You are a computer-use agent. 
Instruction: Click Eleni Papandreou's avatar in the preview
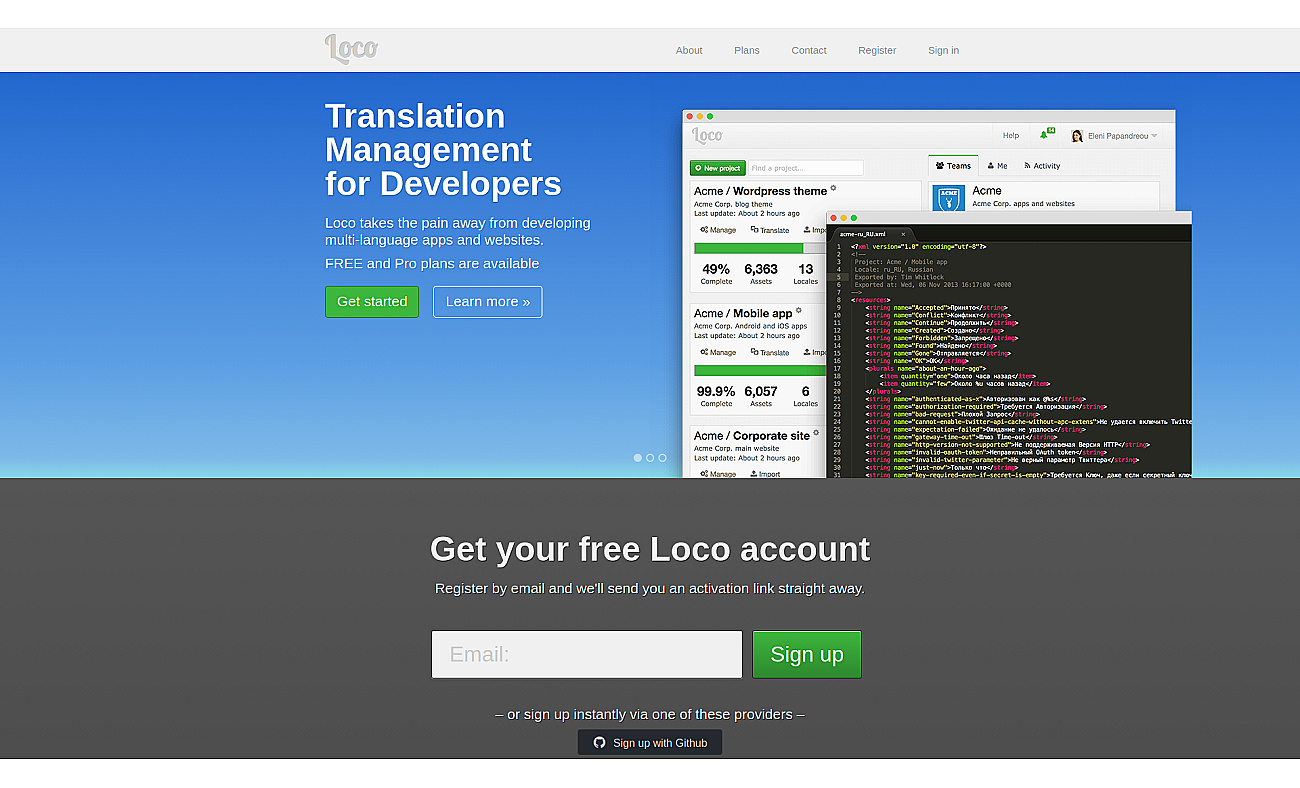(x=1077, y=136)
